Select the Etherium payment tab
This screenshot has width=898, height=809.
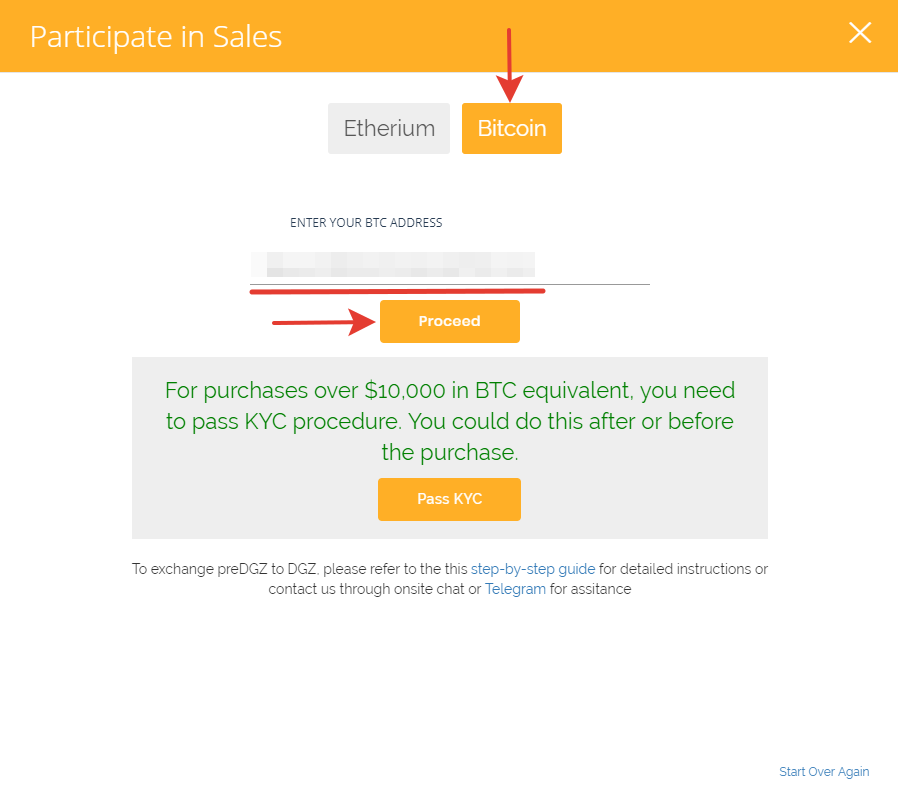pos(389,129)
